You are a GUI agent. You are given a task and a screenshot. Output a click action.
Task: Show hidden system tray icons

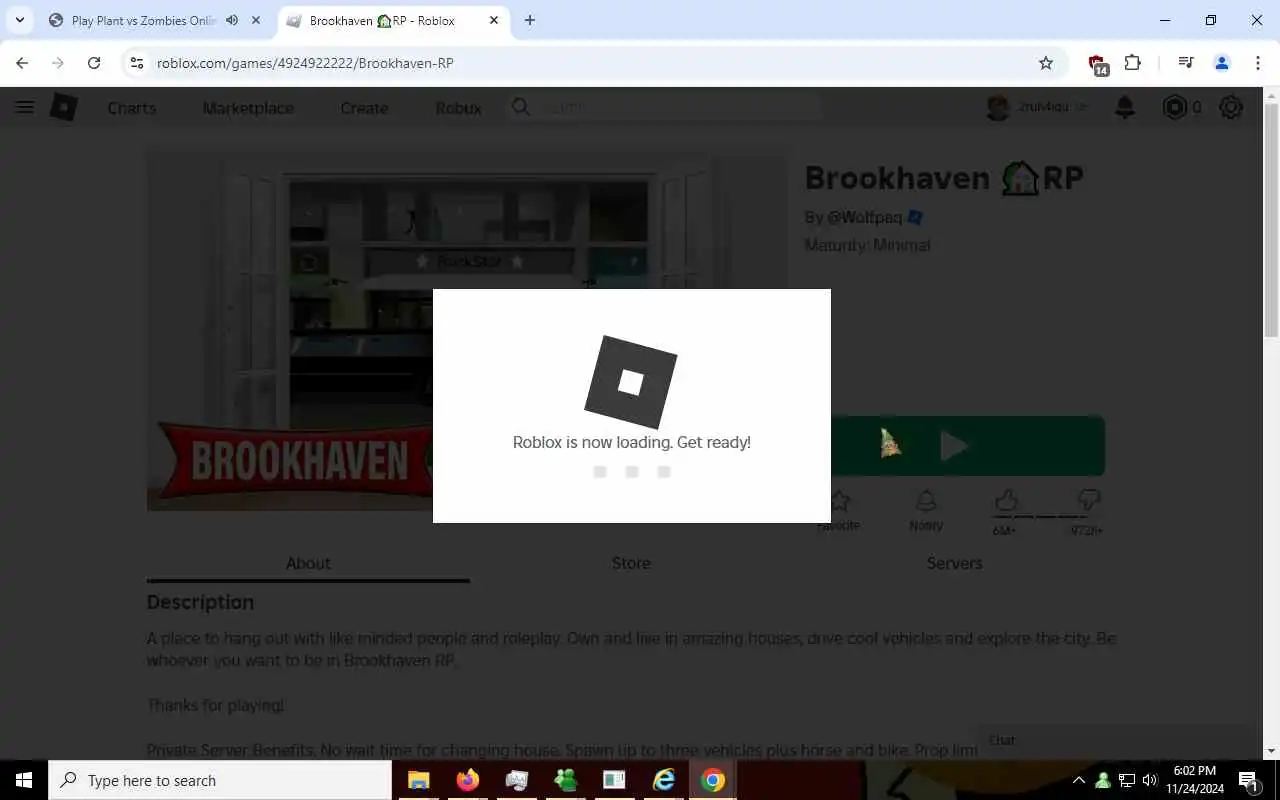(x=1078, y=780)
